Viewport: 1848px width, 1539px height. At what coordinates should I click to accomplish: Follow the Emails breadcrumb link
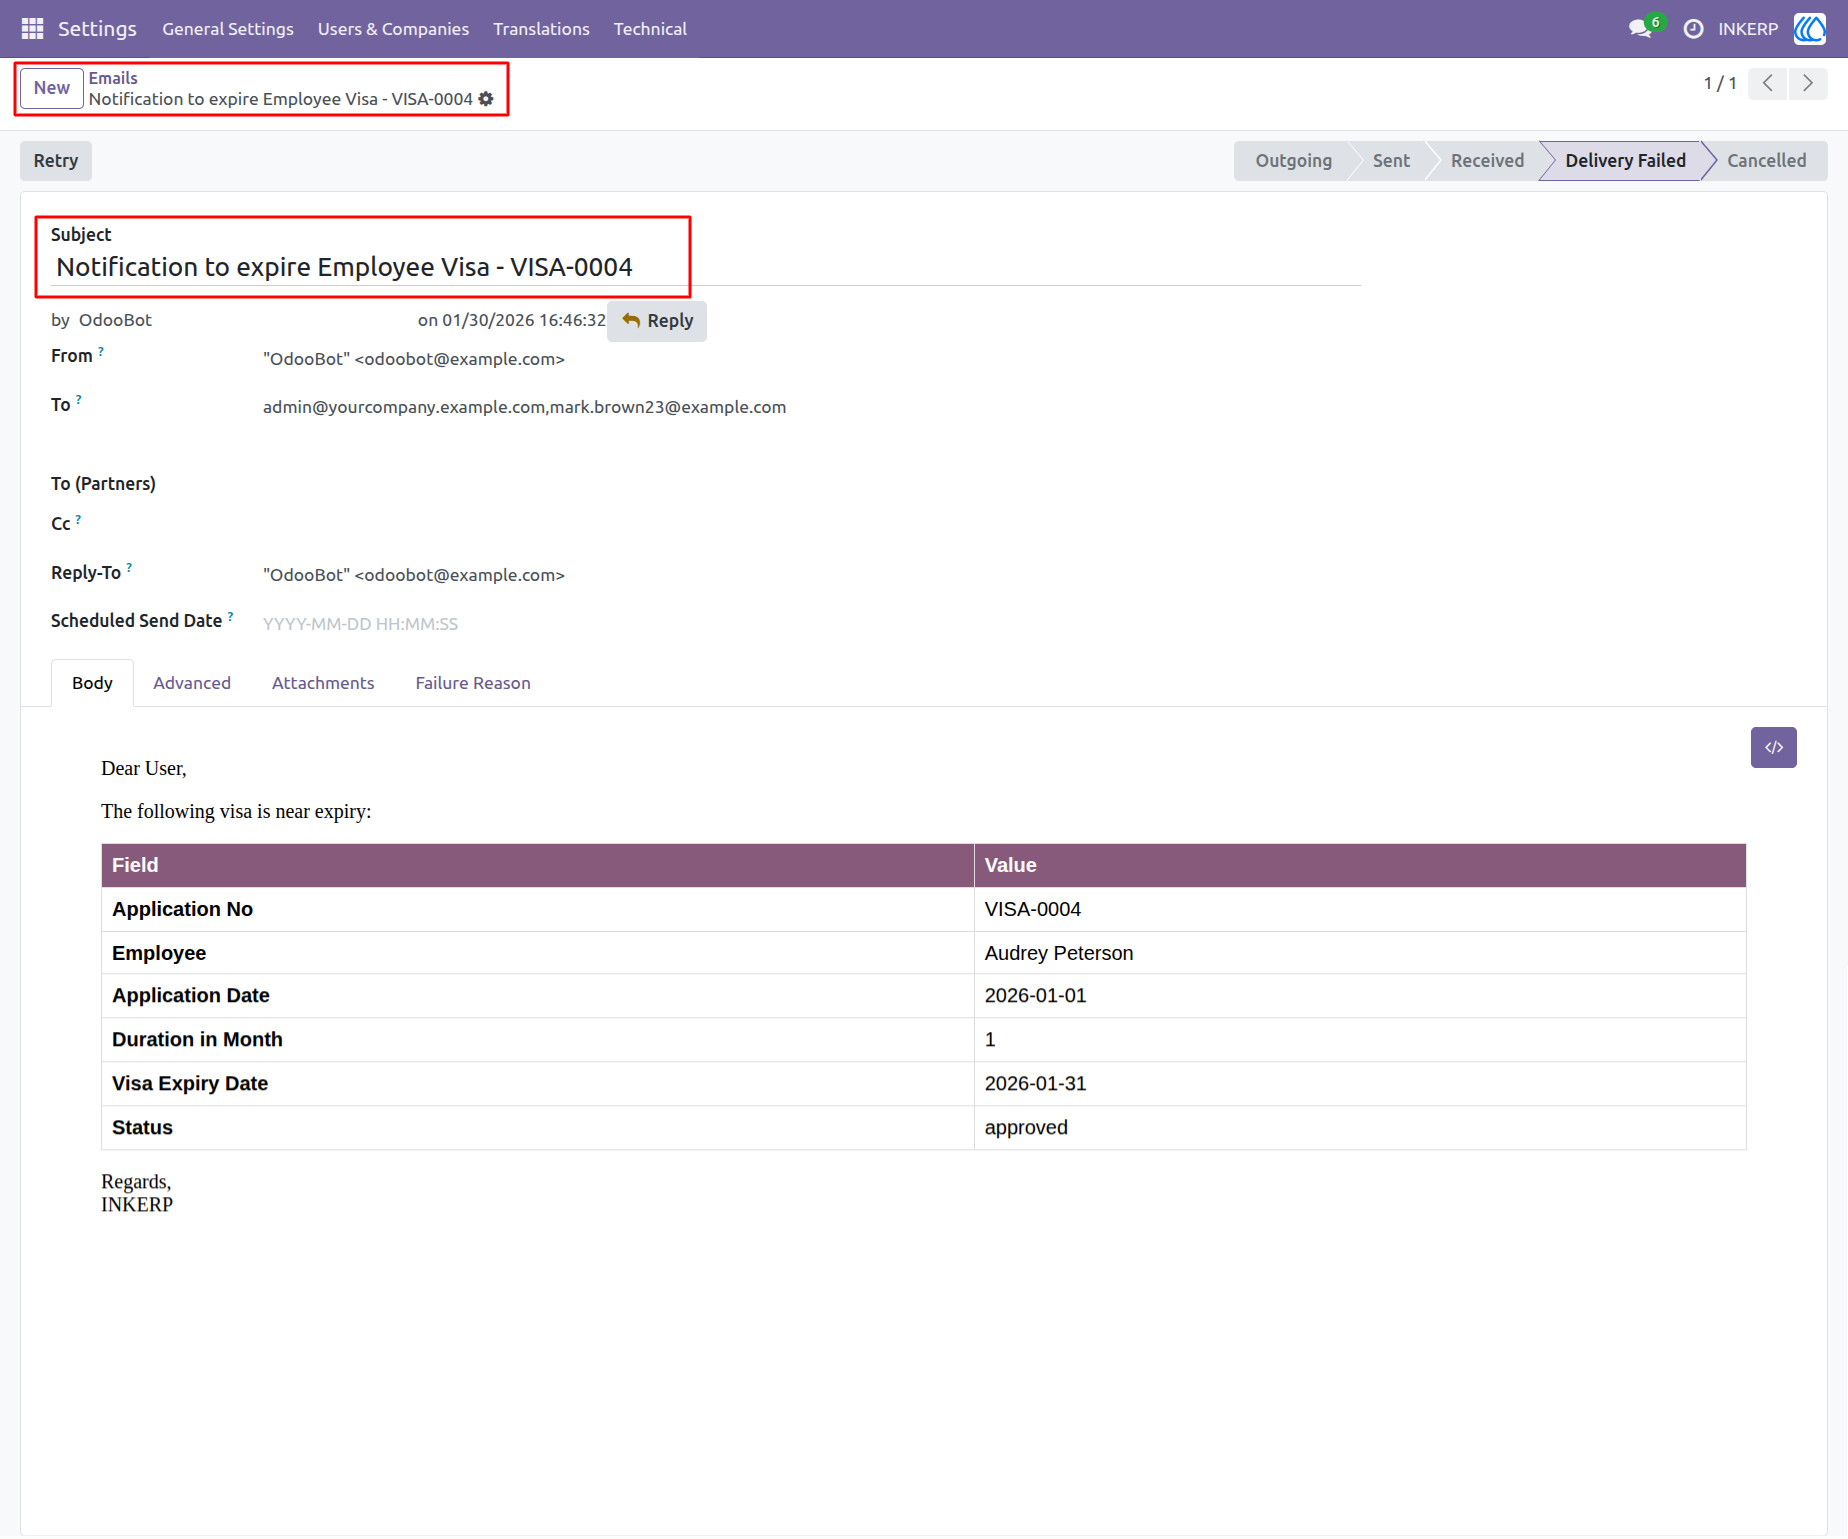(x=113, y=78)
